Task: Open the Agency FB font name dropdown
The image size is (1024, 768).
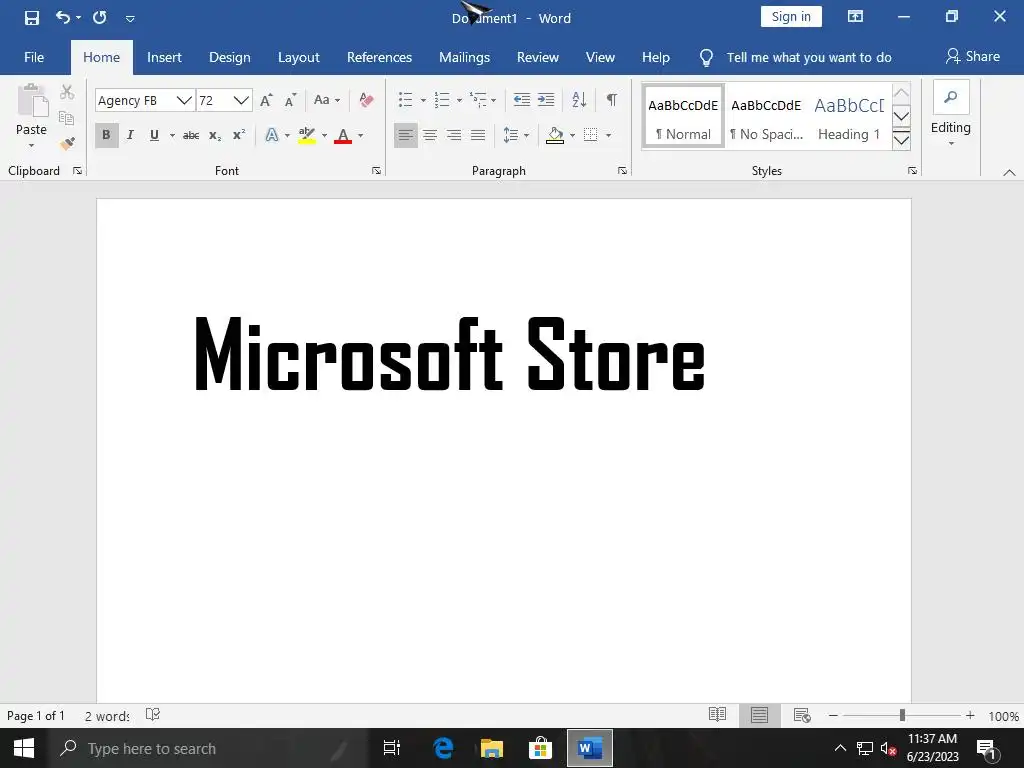Action: 184,101
